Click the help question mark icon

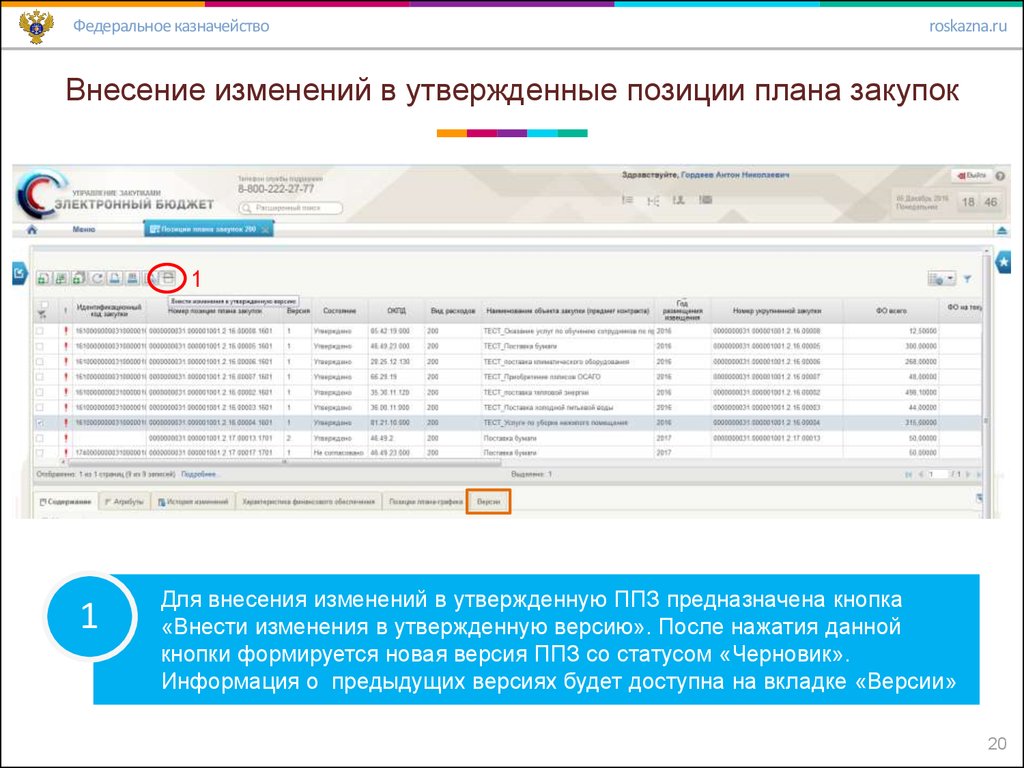[x=1000, y=176]
